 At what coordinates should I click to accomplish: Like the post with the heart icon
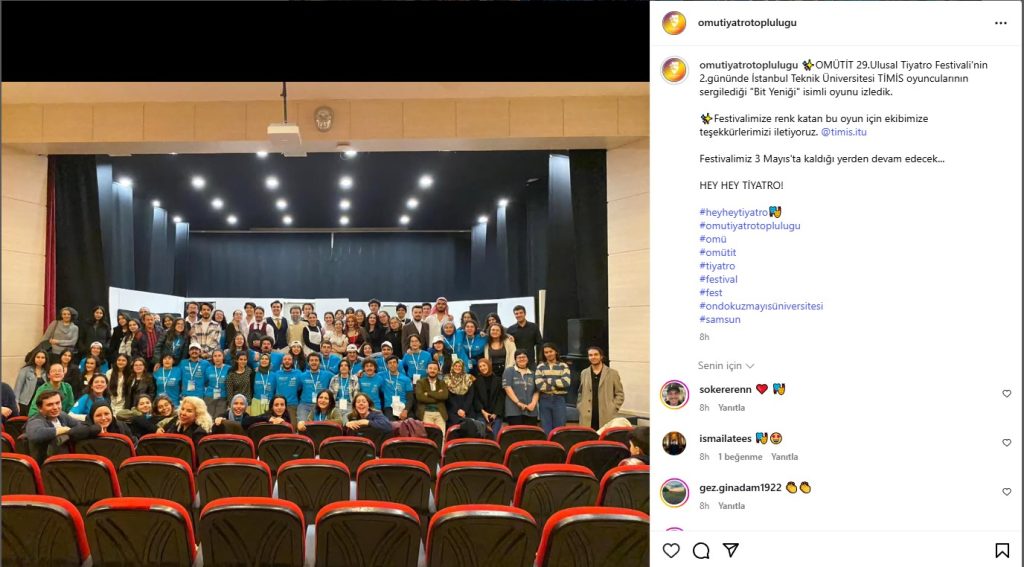click(x=671, y=551)
